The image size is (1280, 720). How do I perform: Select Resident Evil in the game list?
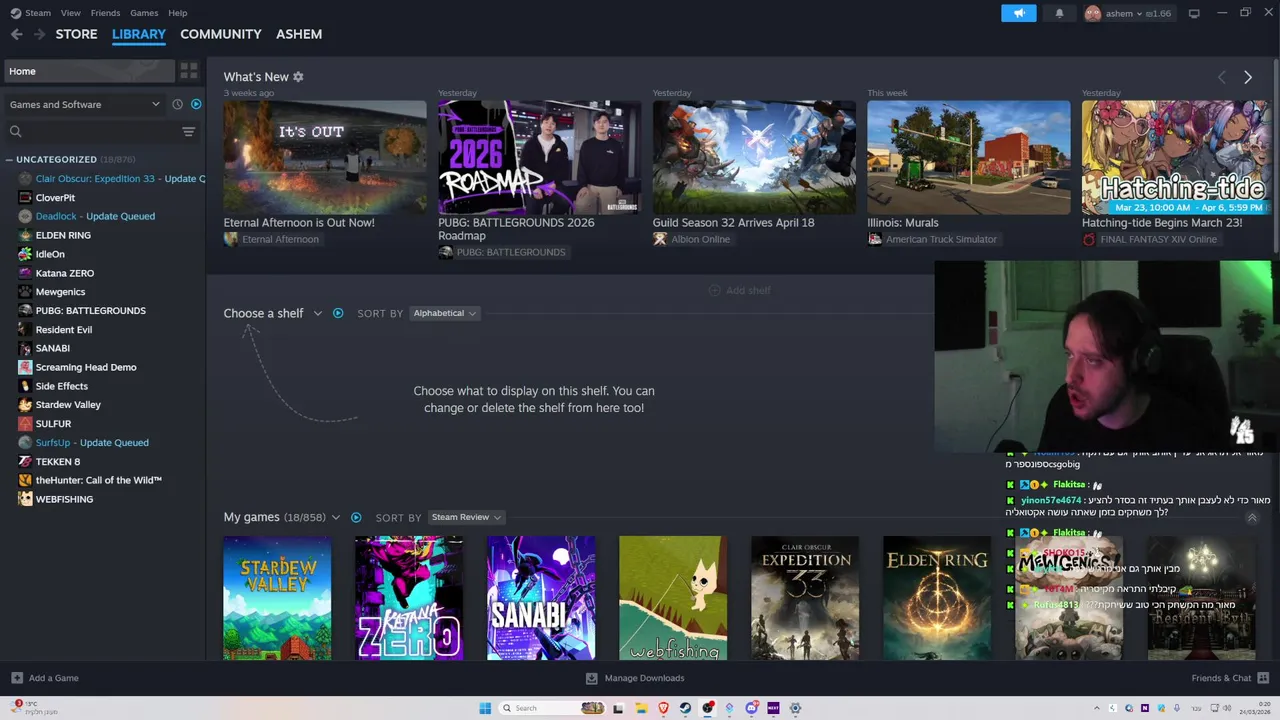click(64, 330)
